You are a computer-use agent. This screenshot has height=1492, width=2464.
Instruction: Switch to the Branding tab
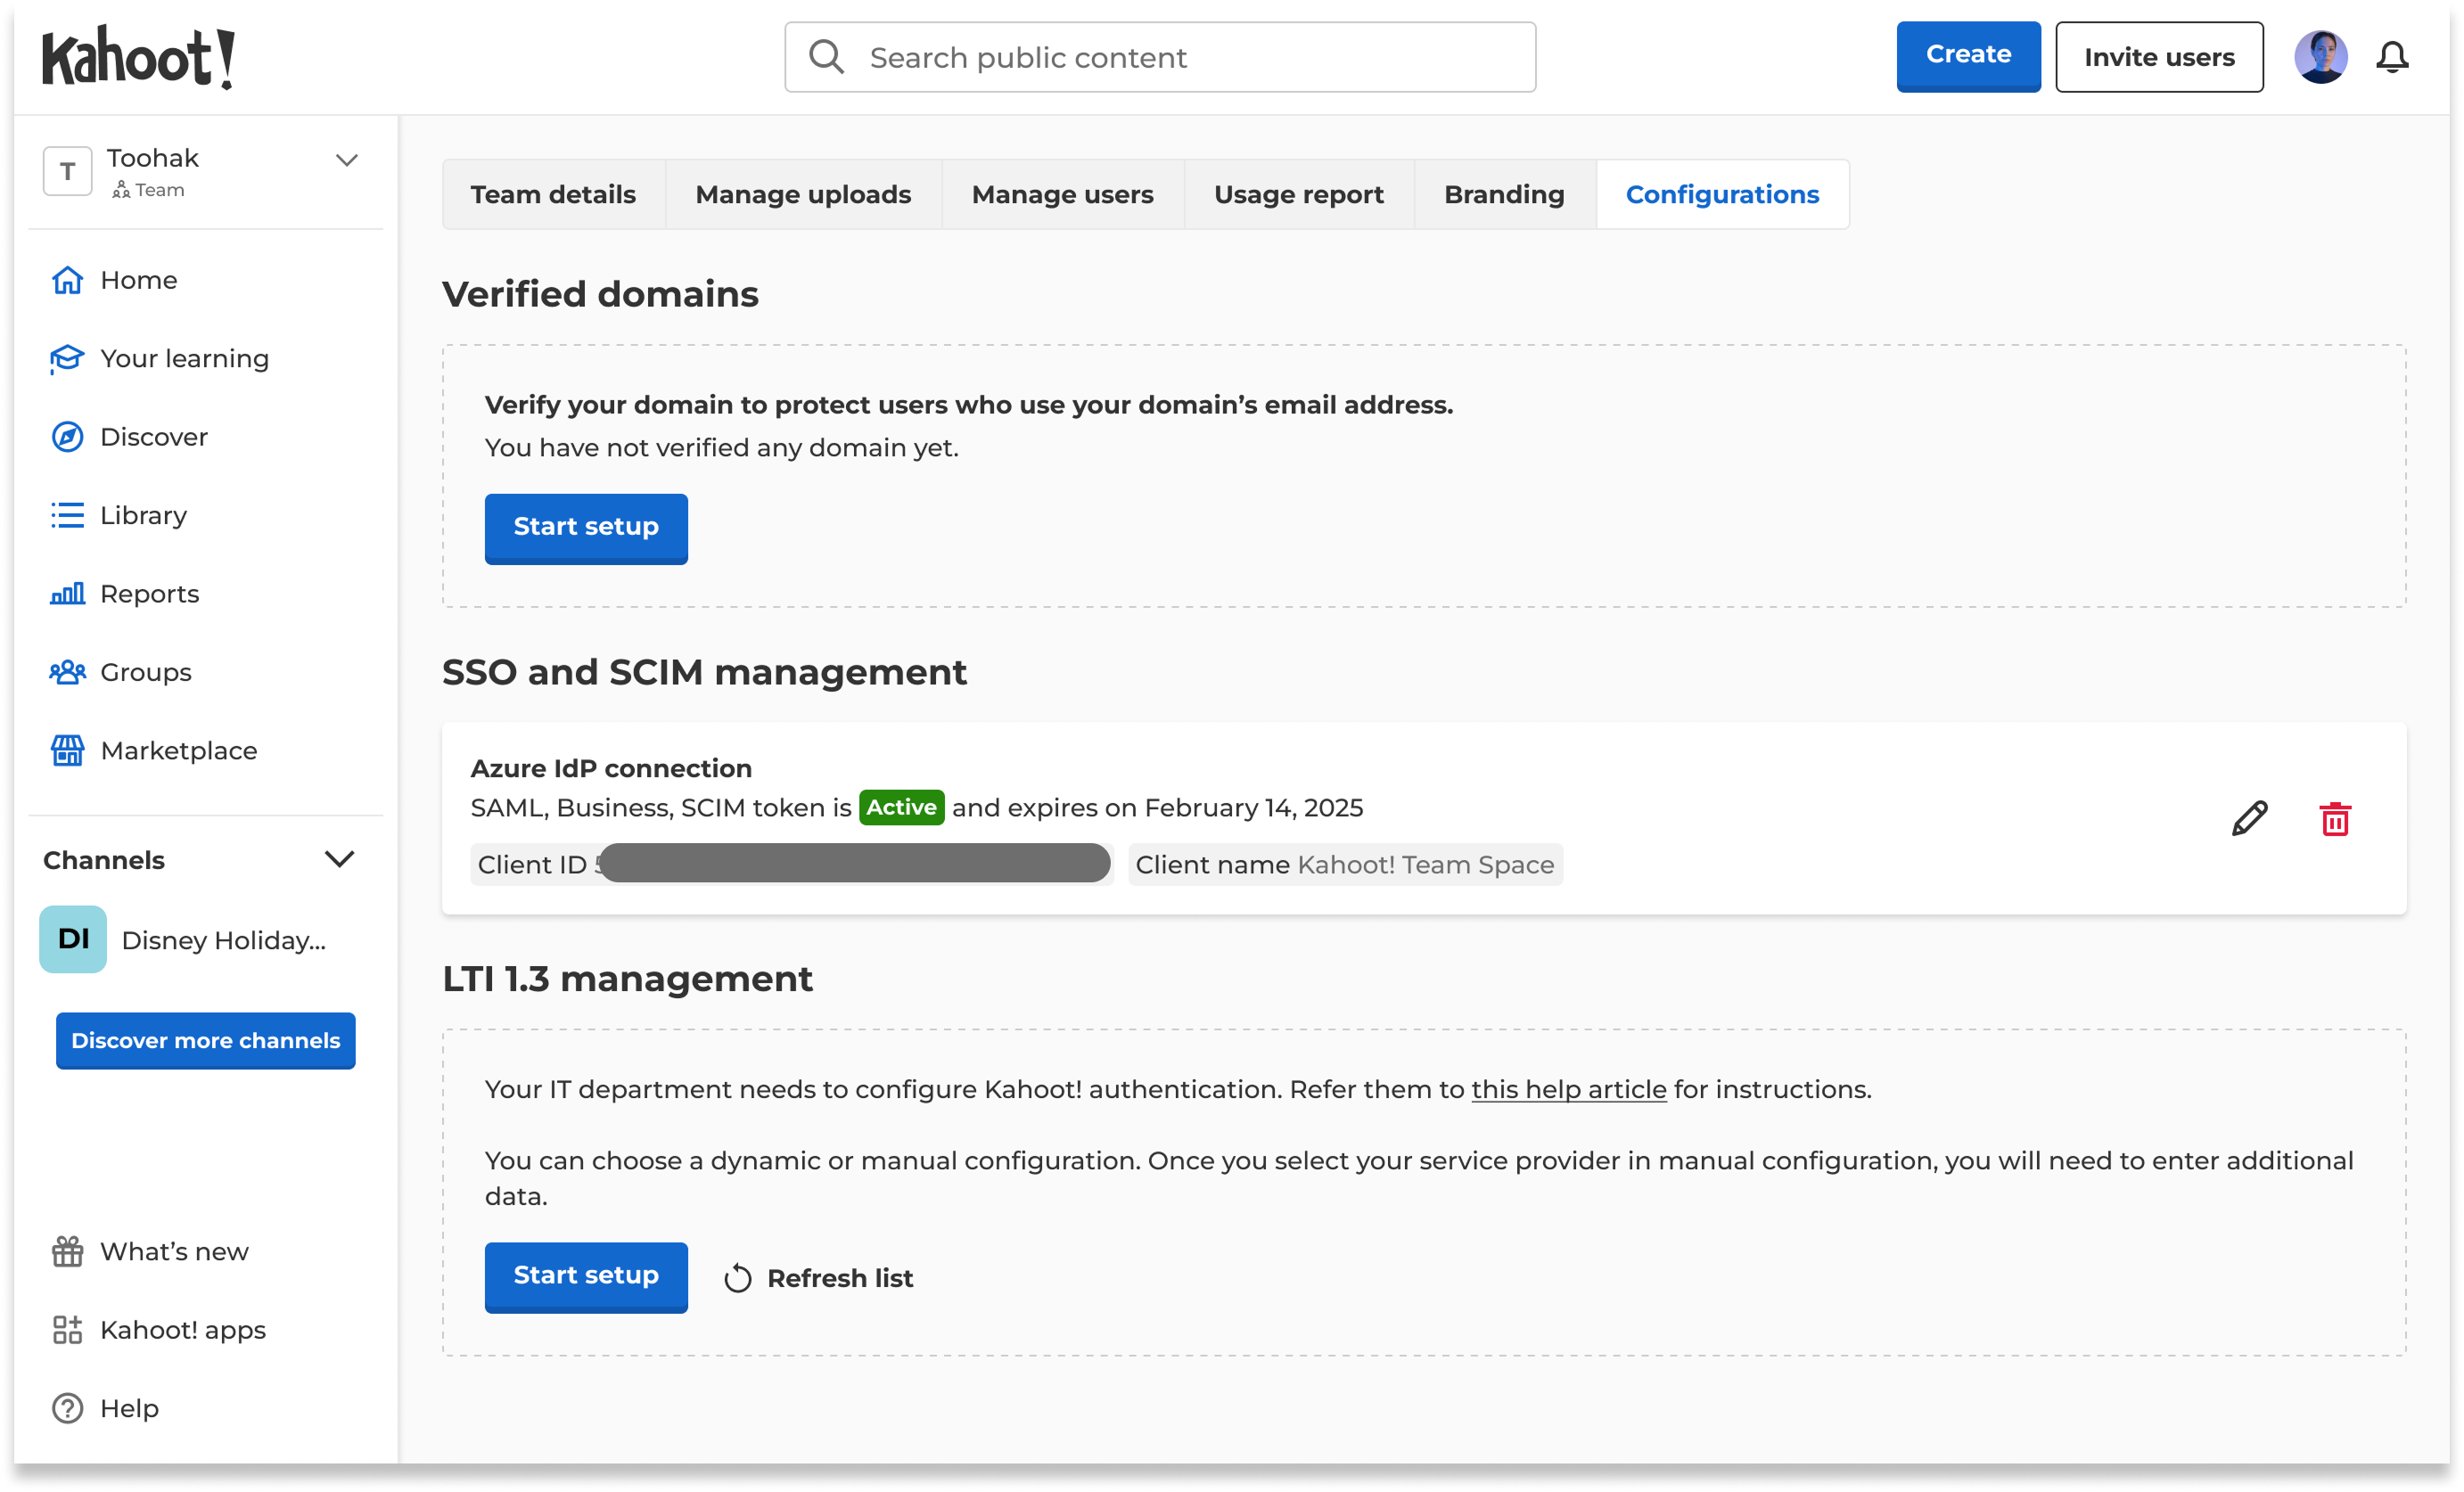click(1504, 194)
